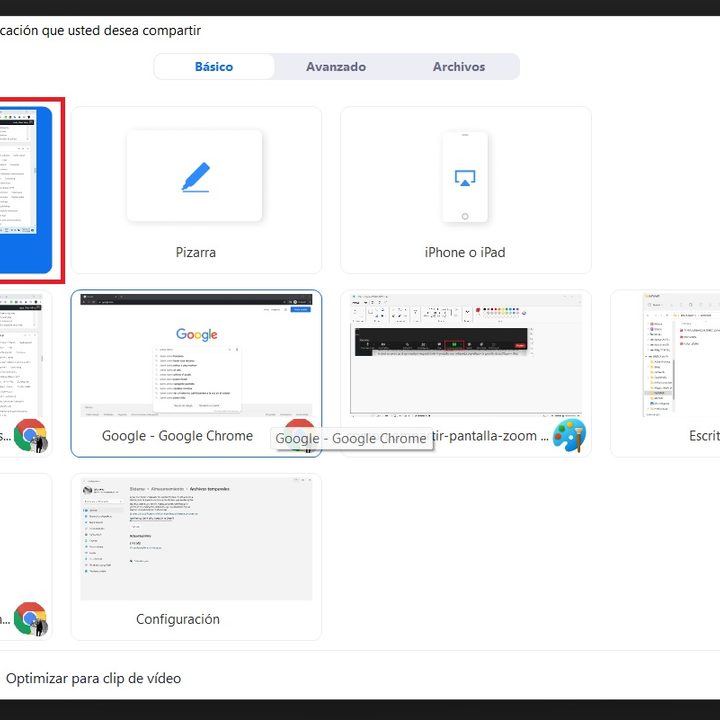This screenshot has height=720, width=720.
Task: Choose the Configuración window to share
Action: [x=196, y=557]
